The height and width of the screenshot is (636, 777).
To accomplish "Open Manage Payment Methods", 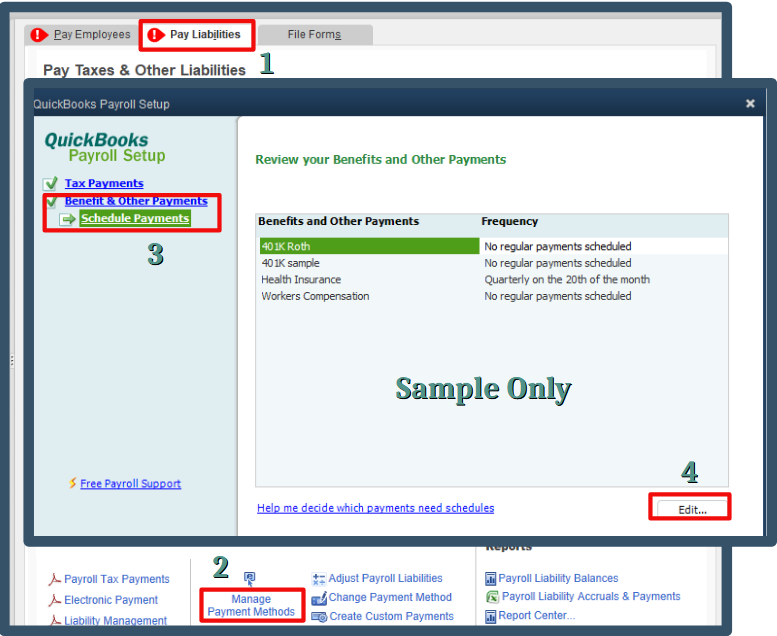I will (251, 605).
